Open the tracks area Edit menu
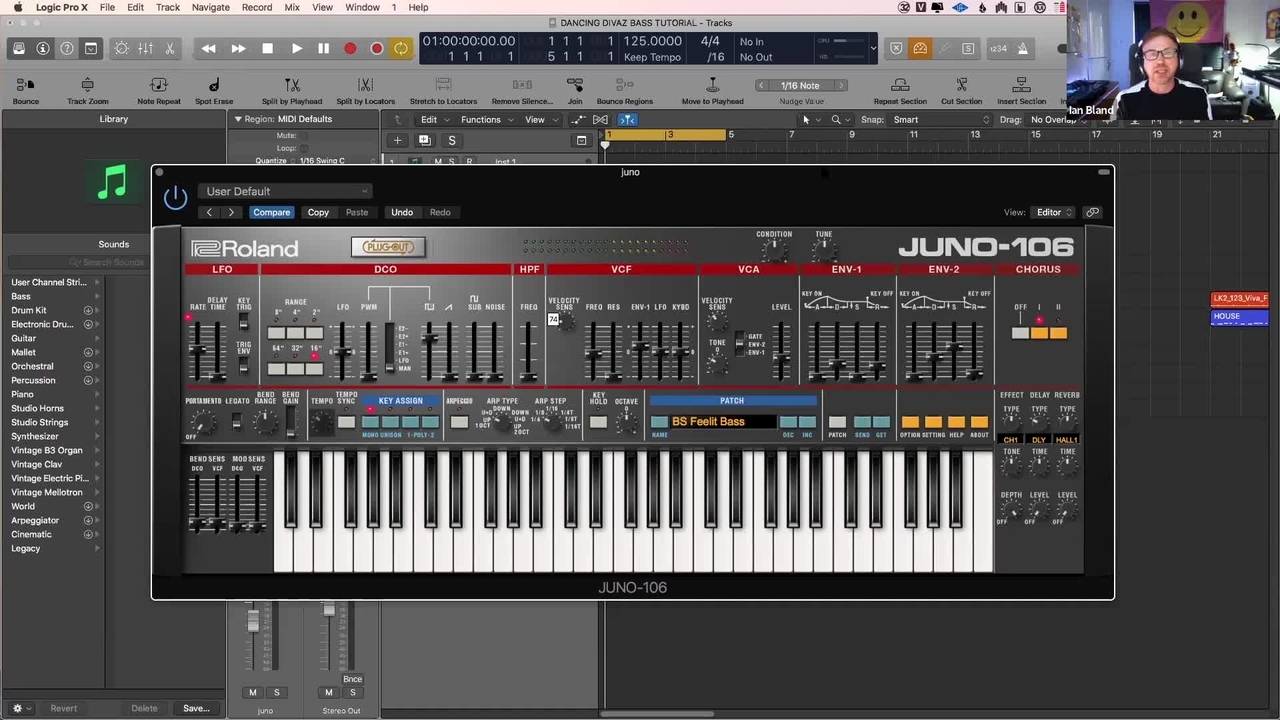Screen dimensions: 1280x720 tap(433, 120)
